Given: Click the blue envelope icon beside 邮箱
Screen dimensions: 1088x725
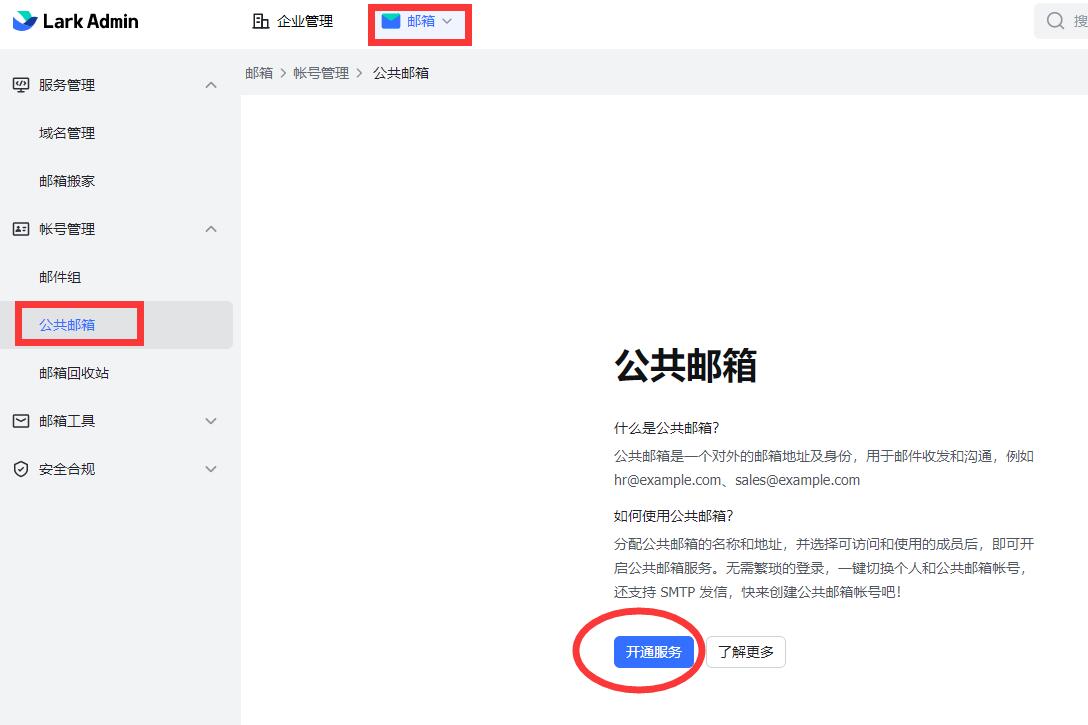Looking at the screenshot, I should [392, 20].
